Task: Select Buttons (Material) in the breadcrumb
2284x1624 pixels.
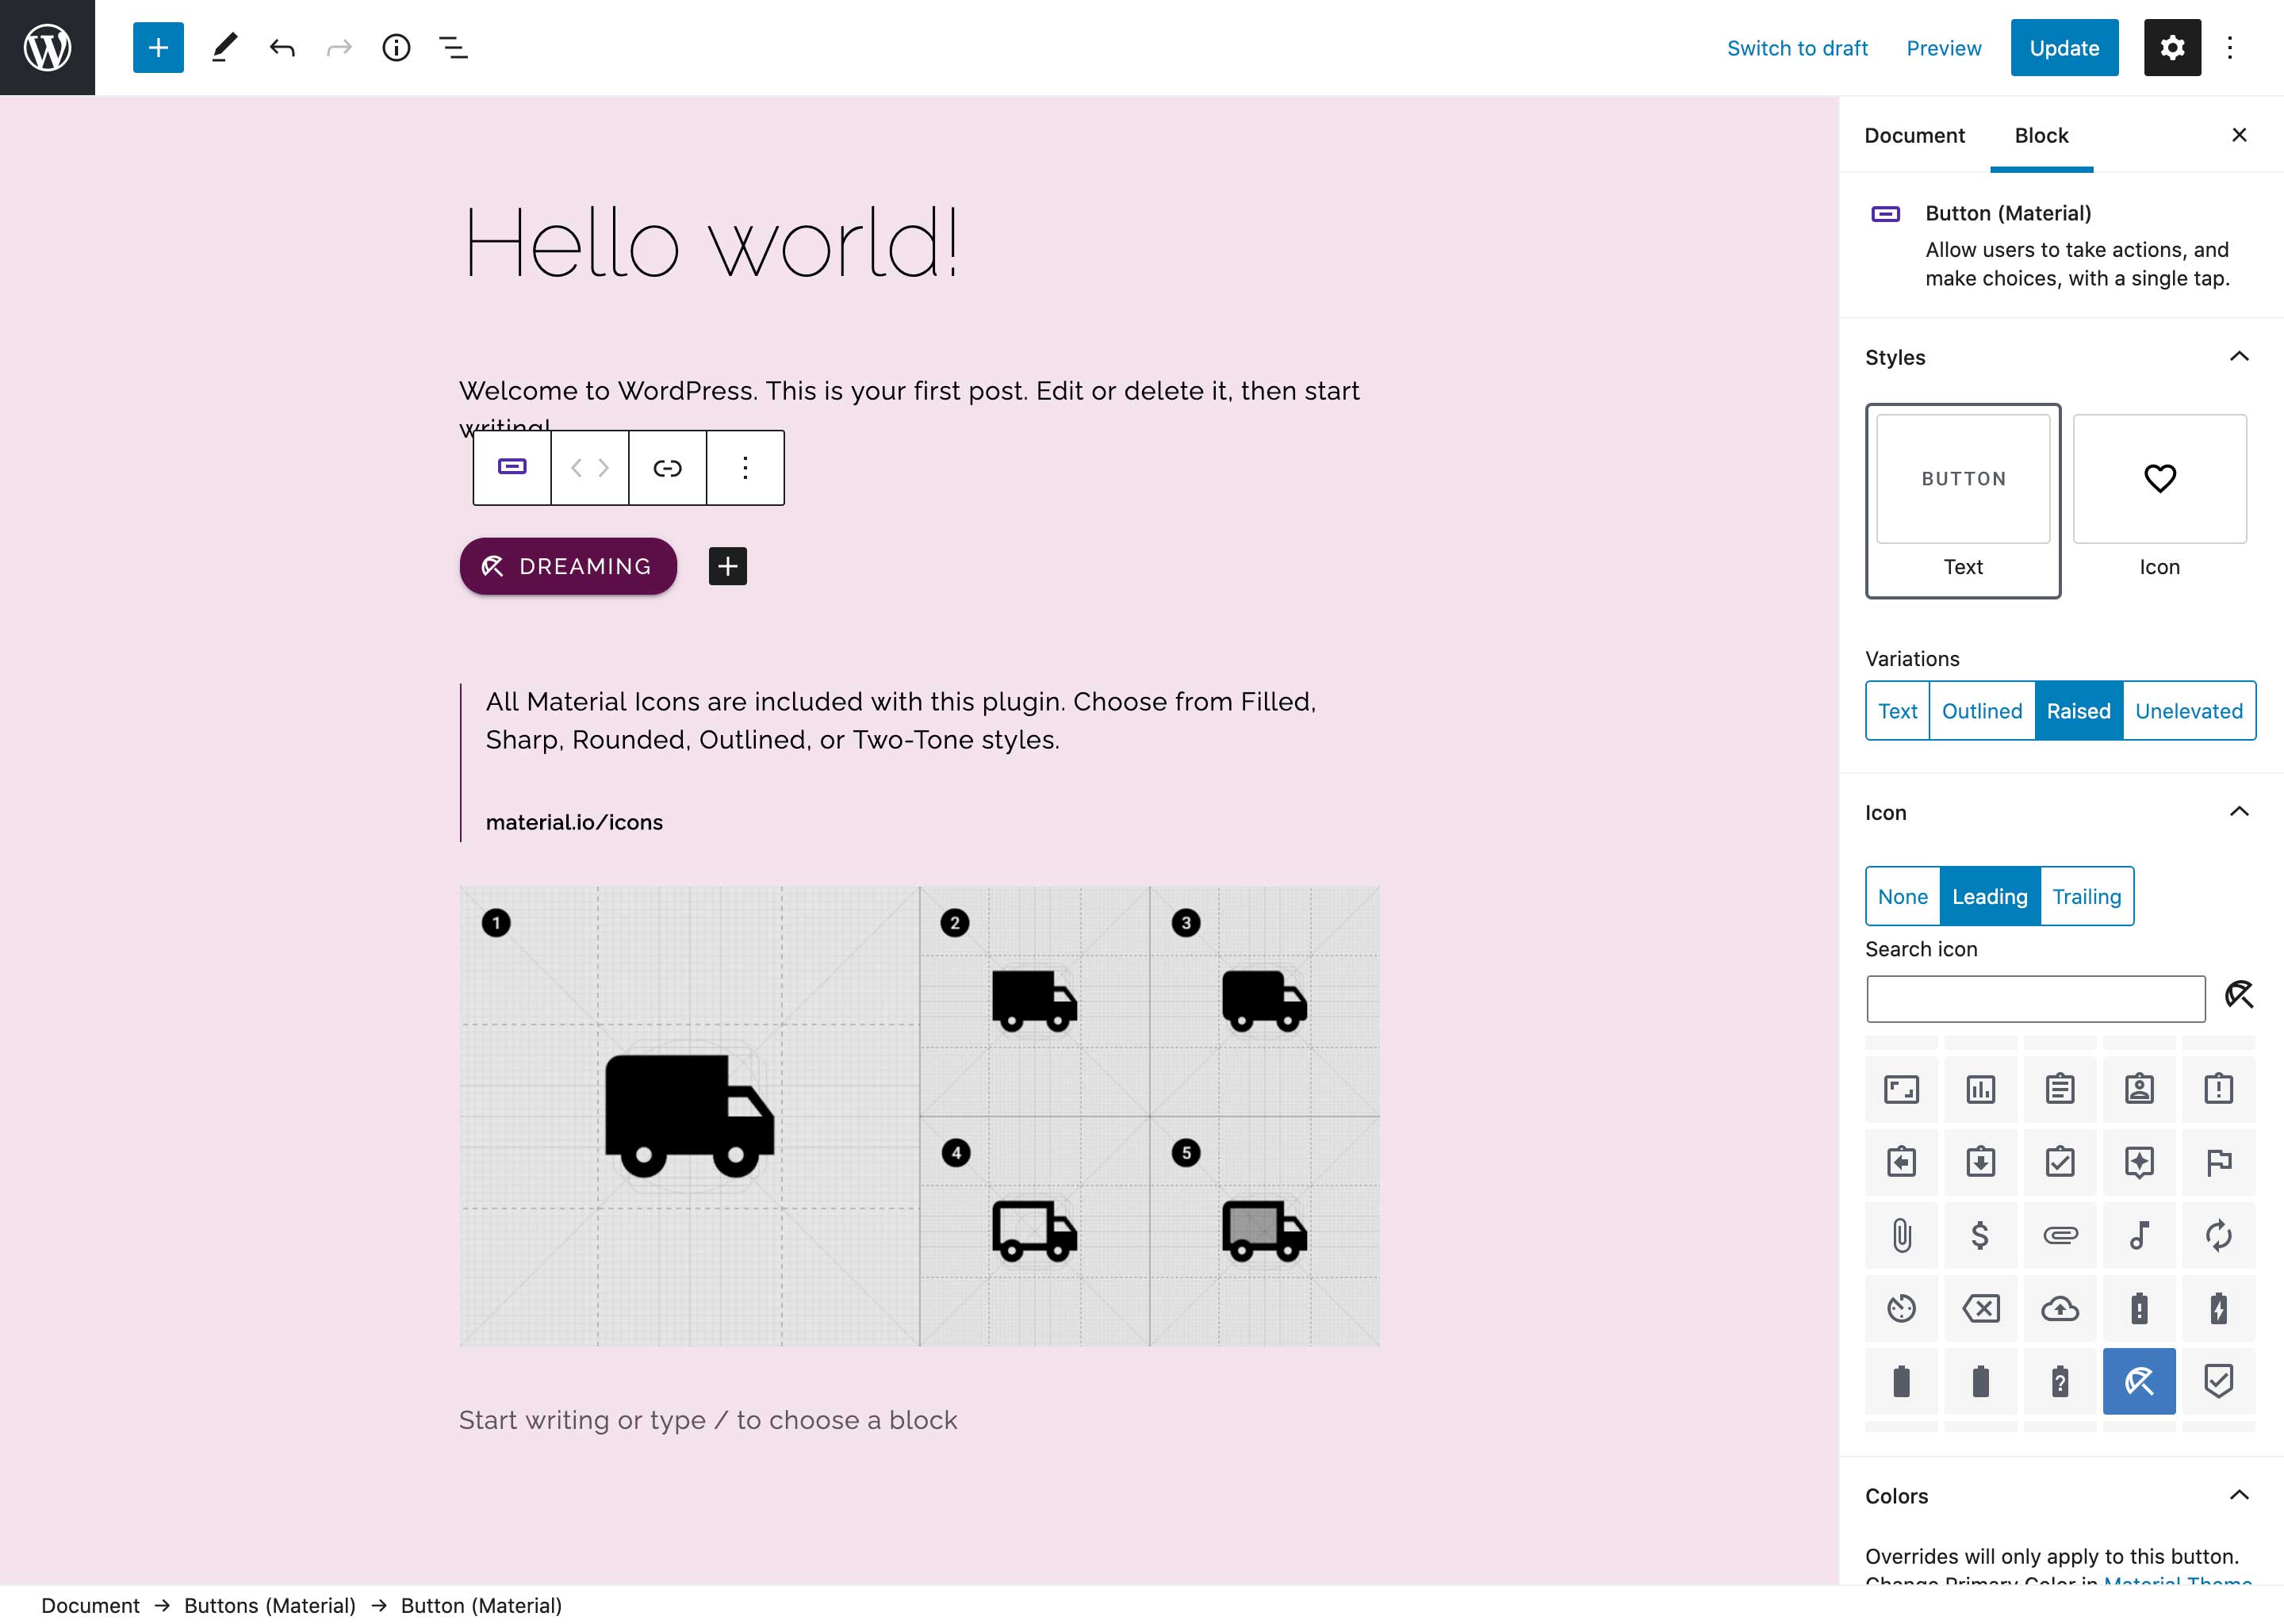Action: [270, 1605]
